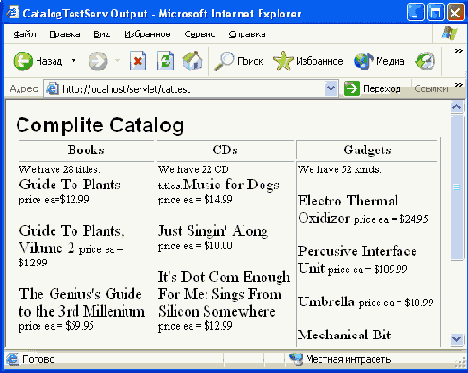Image resolution: width=468 pixels, height=373 pixels.
Task: Click the 'Just Singin' Along' title
Action: pyautogui.click(x=213, y=231)
